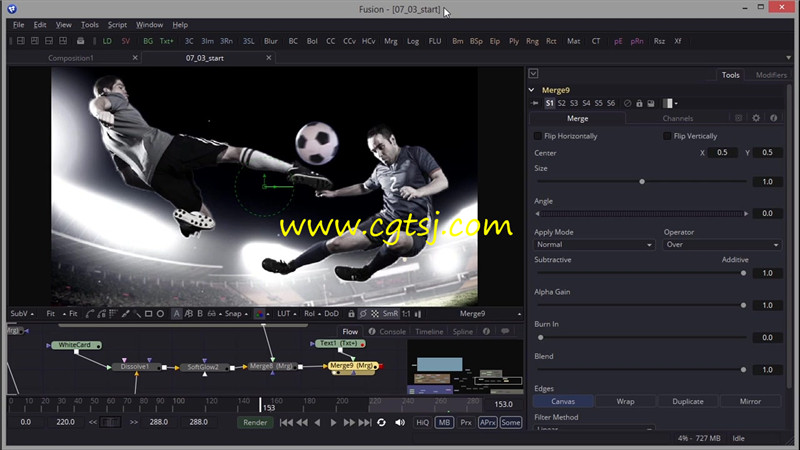This screenshot has width=800, height=450.
Task: Click the LD loader tool
Action: pyautogui.click(x=107, y=41)
